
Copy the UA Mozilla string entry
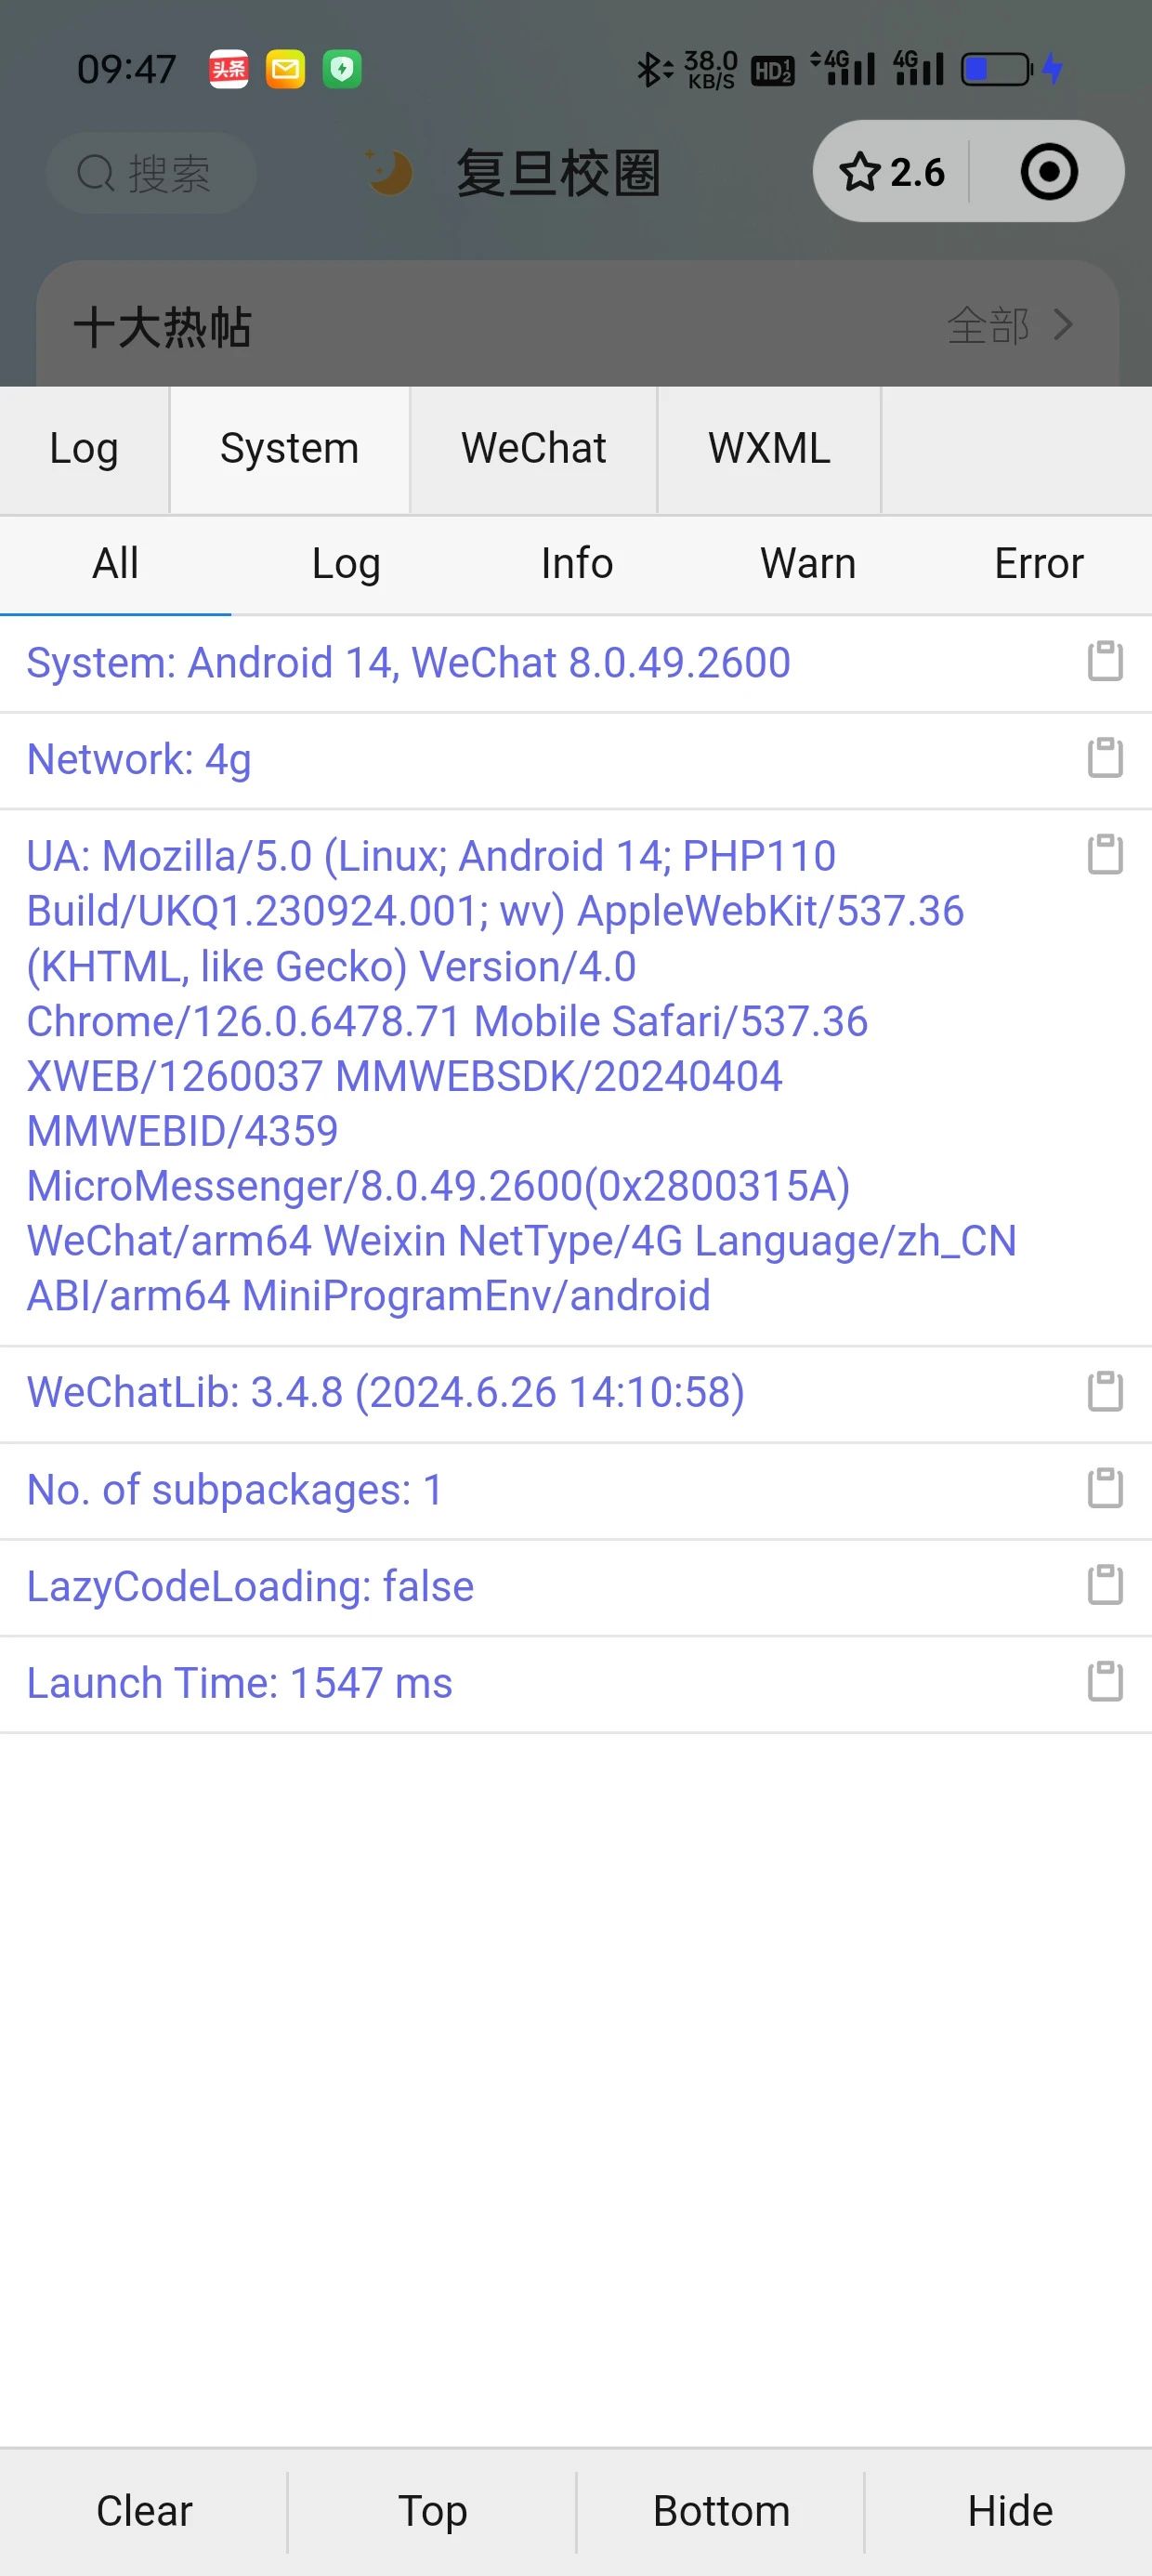pos(1105,855)
